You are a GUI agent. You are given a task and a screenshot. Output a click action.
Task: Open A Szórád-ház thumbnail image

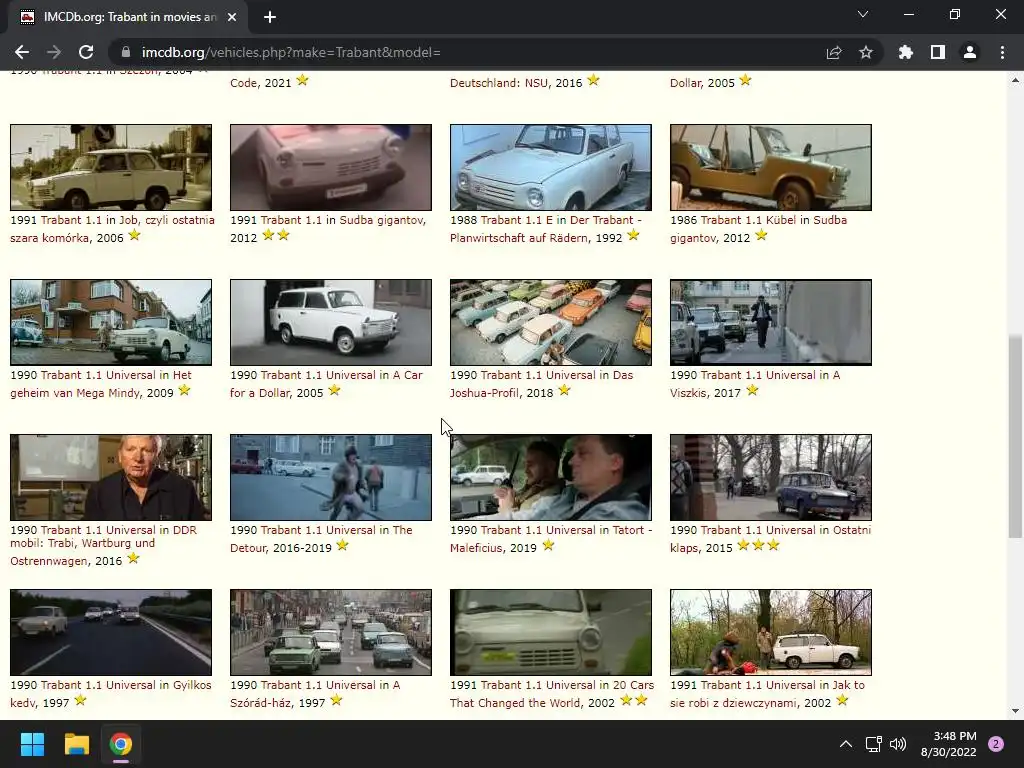(x=330, y=632)
